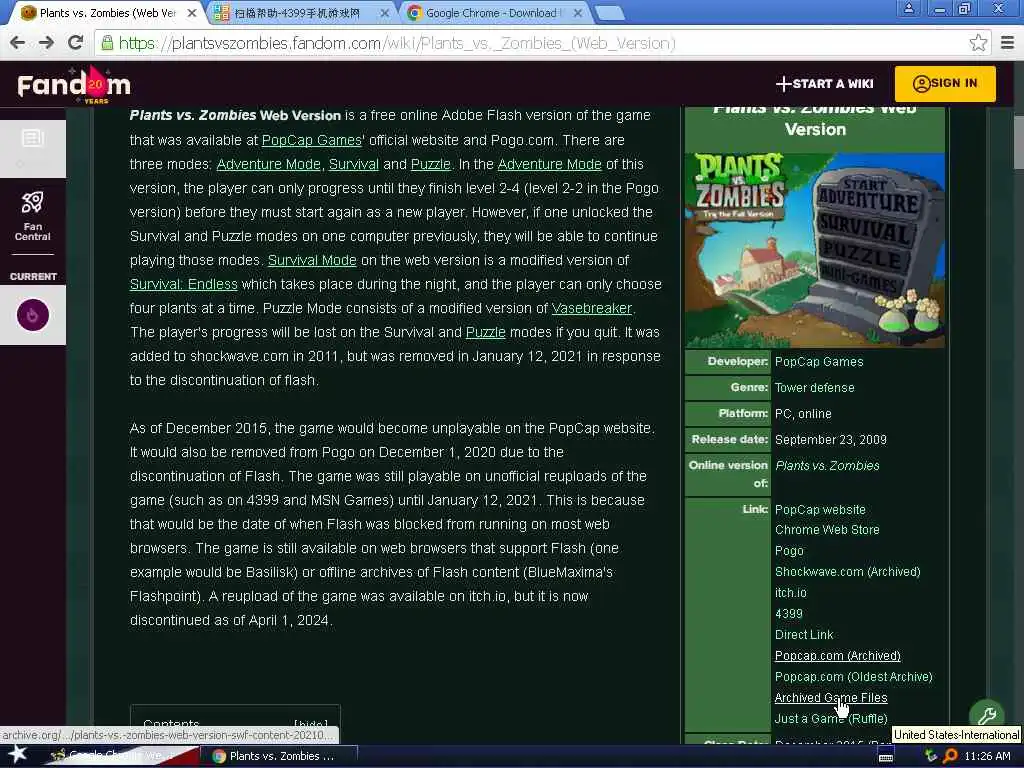Open the Plants vs. Zombies infobox link
This screenshot has height=768, width=1024.
[827, 466]
